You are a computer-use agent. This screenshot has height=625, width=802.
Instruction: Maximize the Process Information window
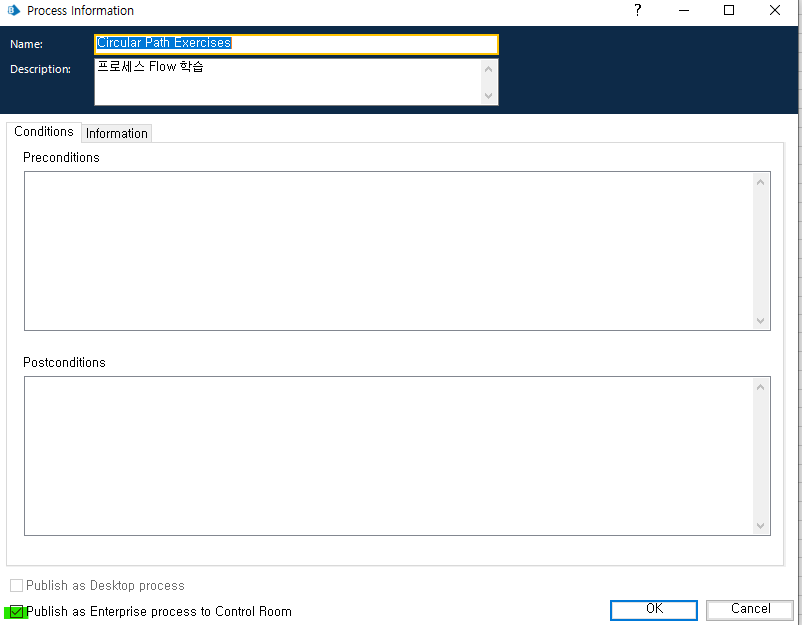(729, 10)
